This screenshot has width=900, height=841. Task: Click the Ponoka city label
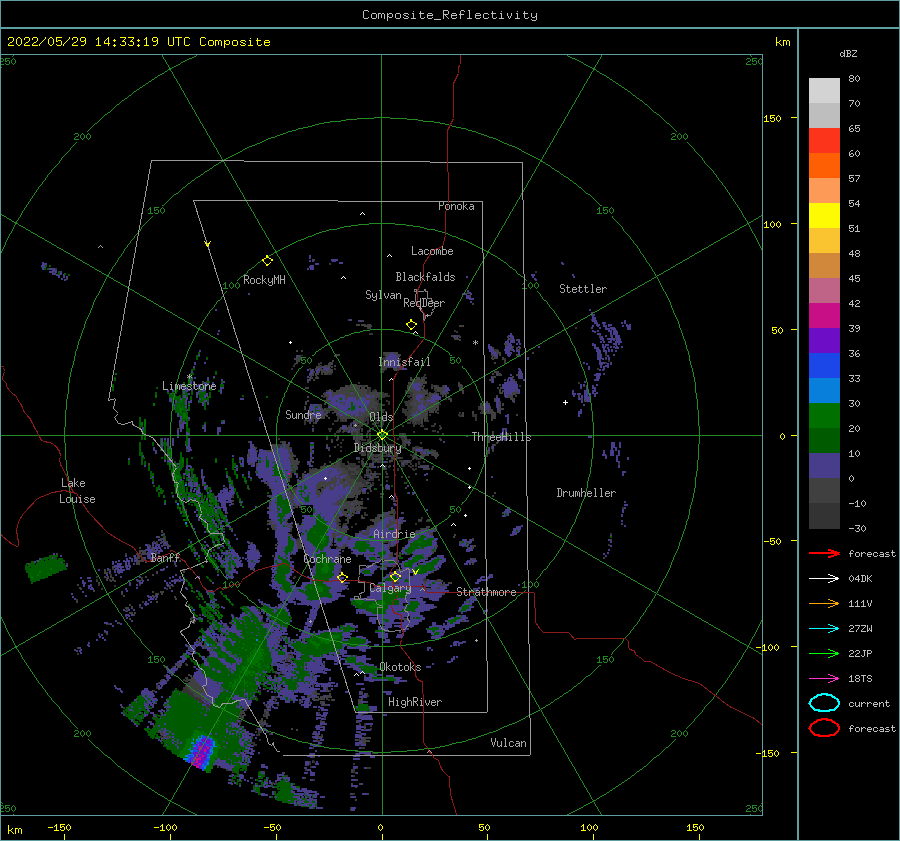click(x=456, y=206)
